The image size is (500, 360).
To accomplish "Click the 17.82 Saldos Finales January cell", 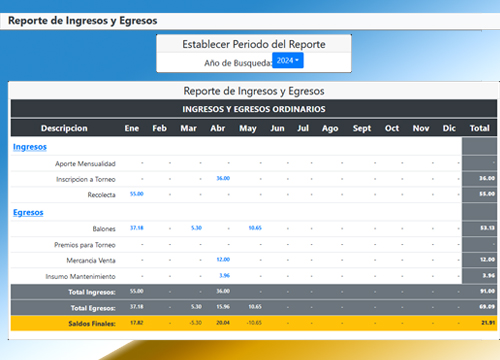I will point(137,323).
